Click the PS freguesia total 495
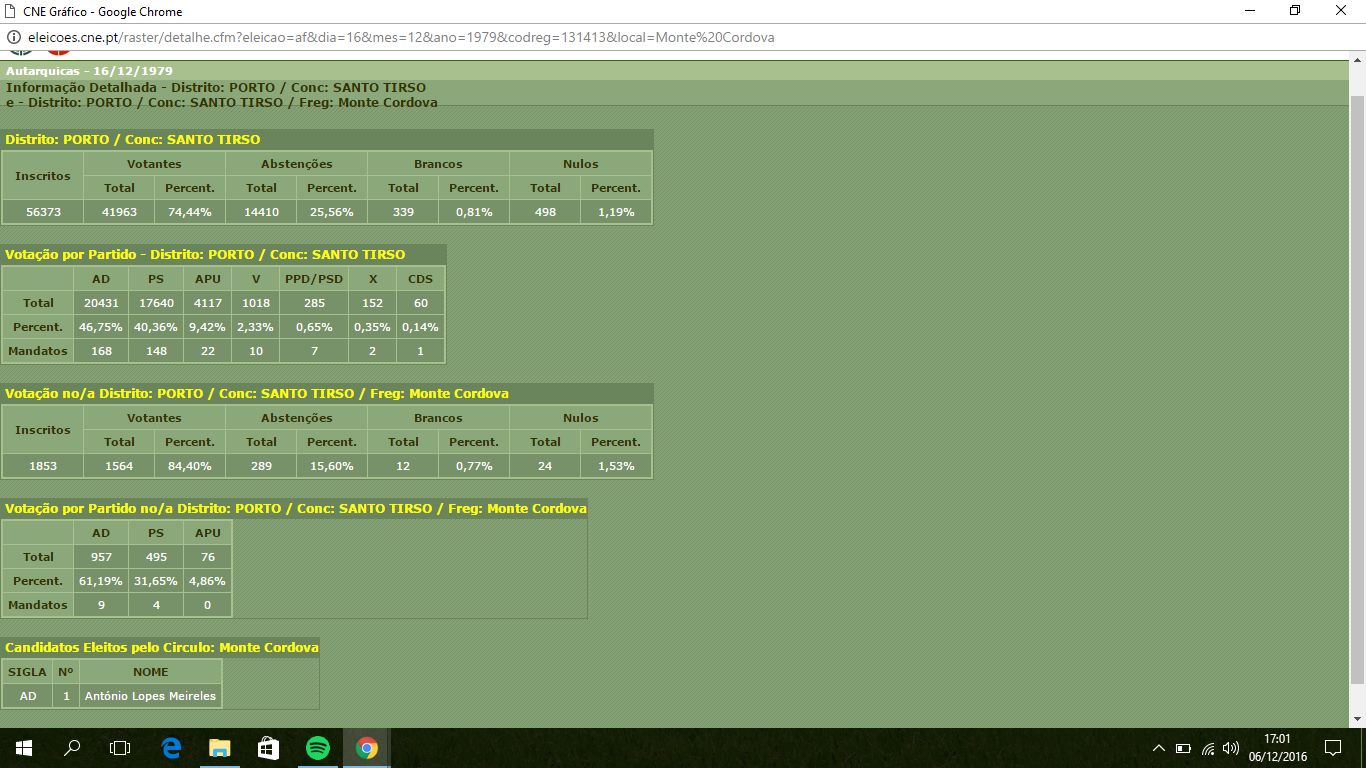 (x=155, y=557)
